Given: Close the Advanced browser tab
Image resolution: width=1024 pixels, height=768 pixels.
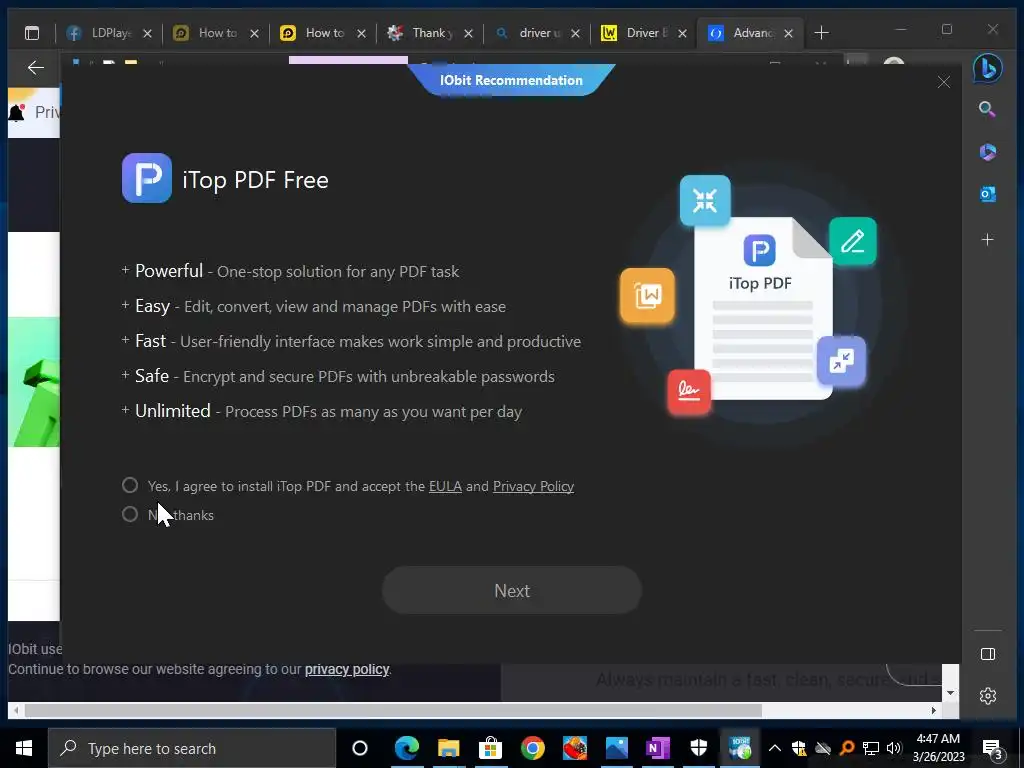Looking at the screenshot, I should [x=788, y=33].
